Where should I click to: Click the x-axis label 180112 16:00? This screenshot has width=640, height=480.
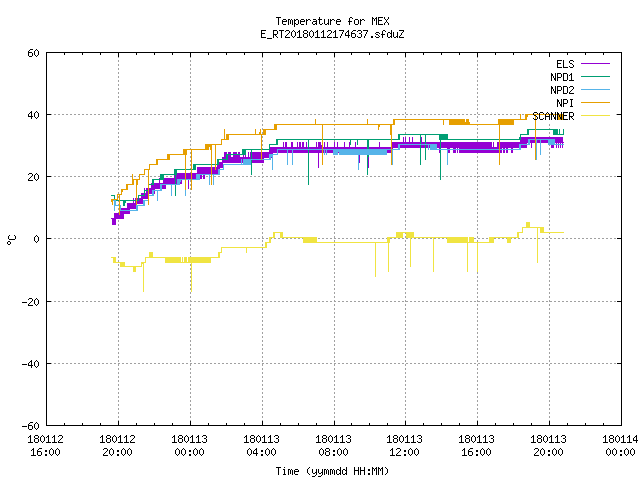pos(45,446)
